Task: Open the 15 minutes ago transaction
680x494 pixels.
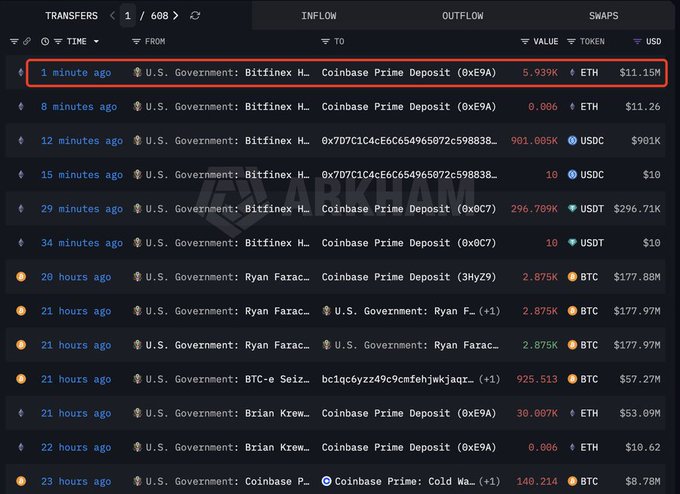Action: [x=82, y=175]
